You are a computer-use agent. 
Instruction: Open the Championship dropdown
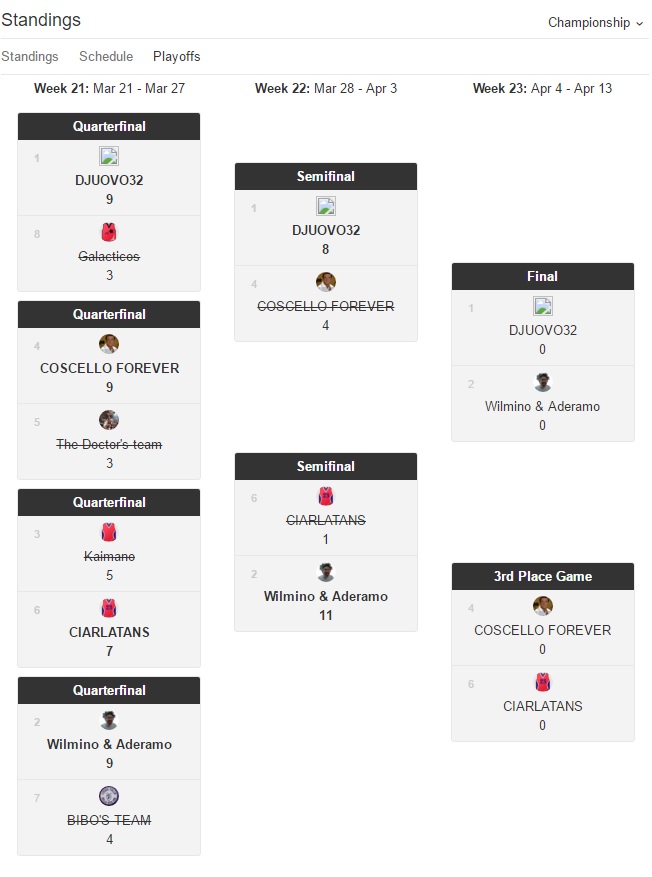(595, 23)
